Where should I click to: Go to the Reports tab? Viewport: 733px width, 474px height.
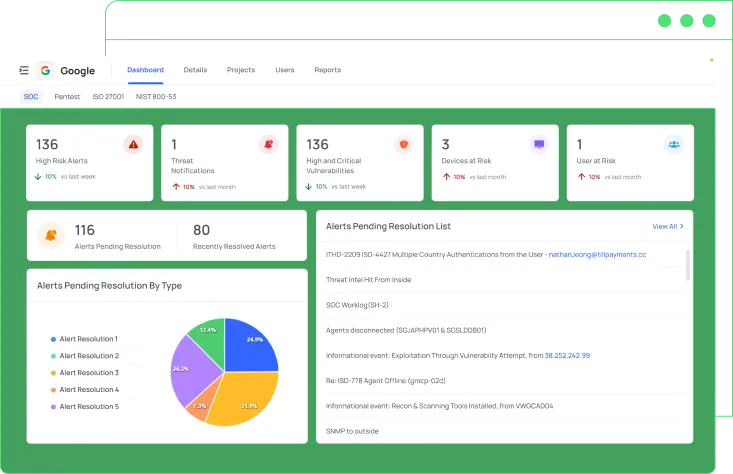pyautogui.click(x=327, y=70)
